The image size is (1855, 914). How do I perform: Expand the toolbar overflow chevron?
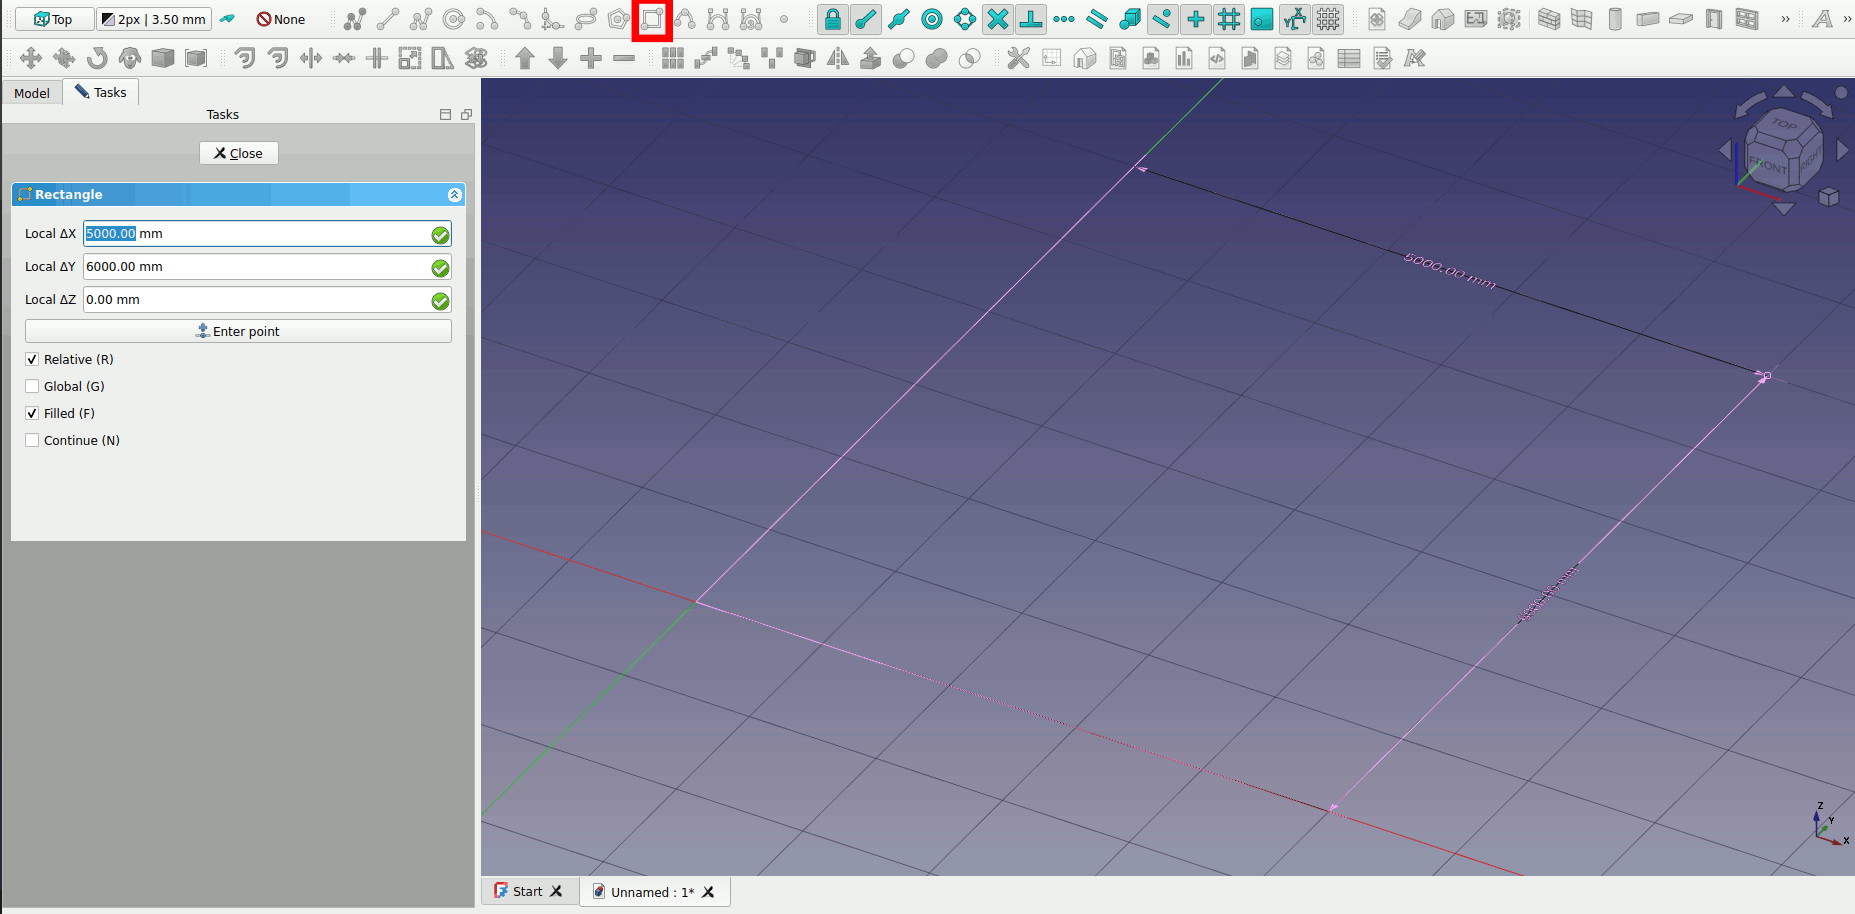[1785, 19]
